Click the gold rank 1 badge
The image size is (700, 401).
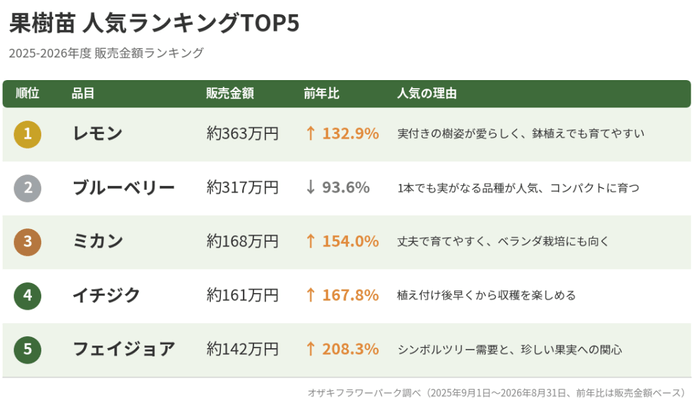click(27, 134)
